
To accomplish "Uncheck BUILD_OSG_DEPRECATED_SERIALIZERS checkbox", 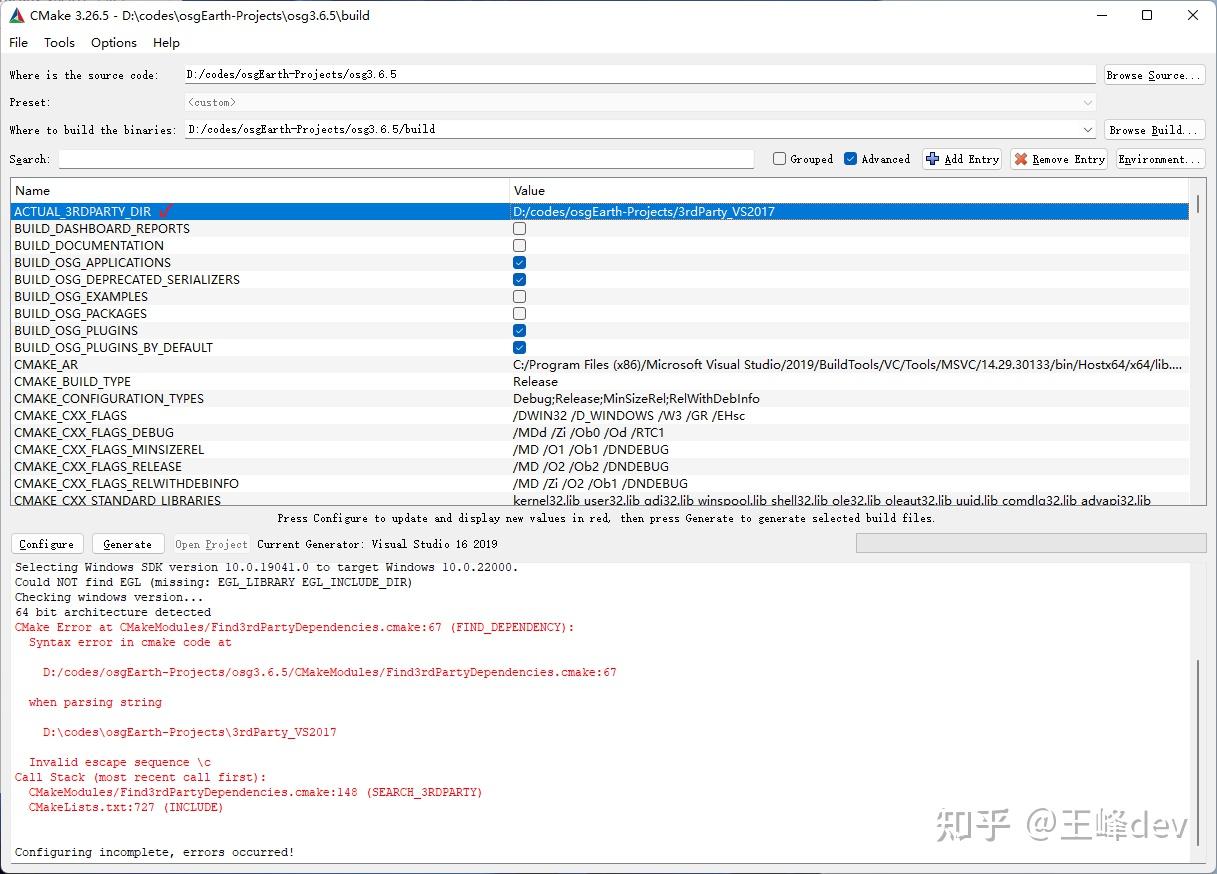I will coord(519,279).
